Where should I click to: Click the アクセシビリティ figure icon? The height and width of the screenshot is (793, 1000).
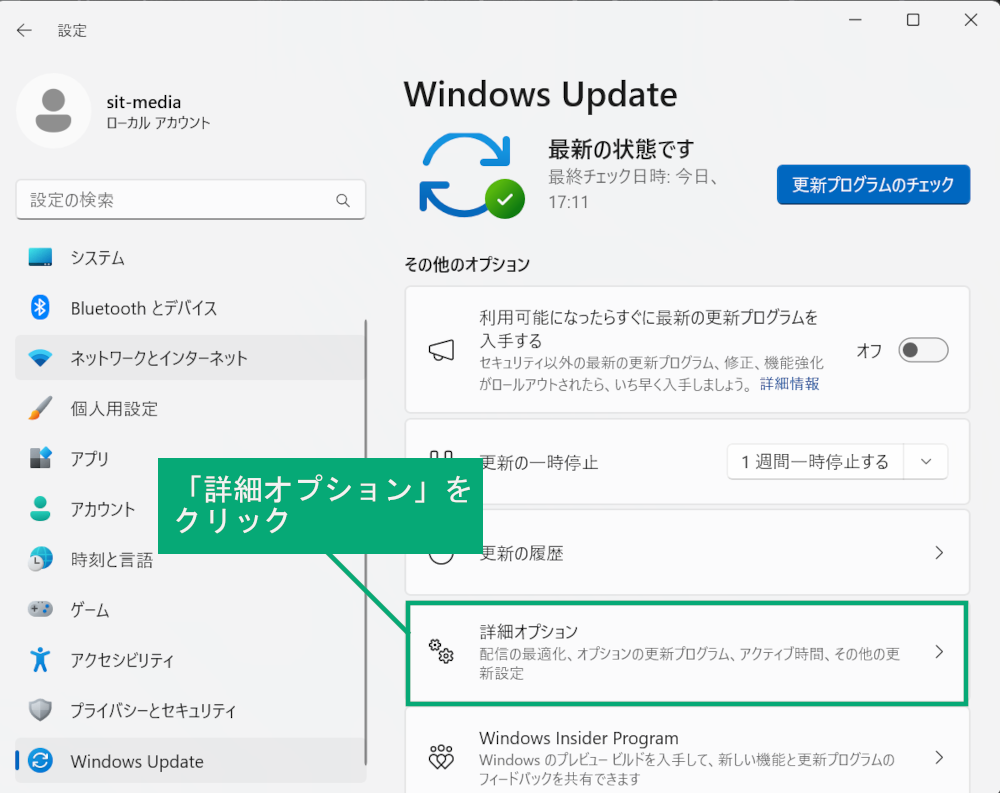point(40,659)
